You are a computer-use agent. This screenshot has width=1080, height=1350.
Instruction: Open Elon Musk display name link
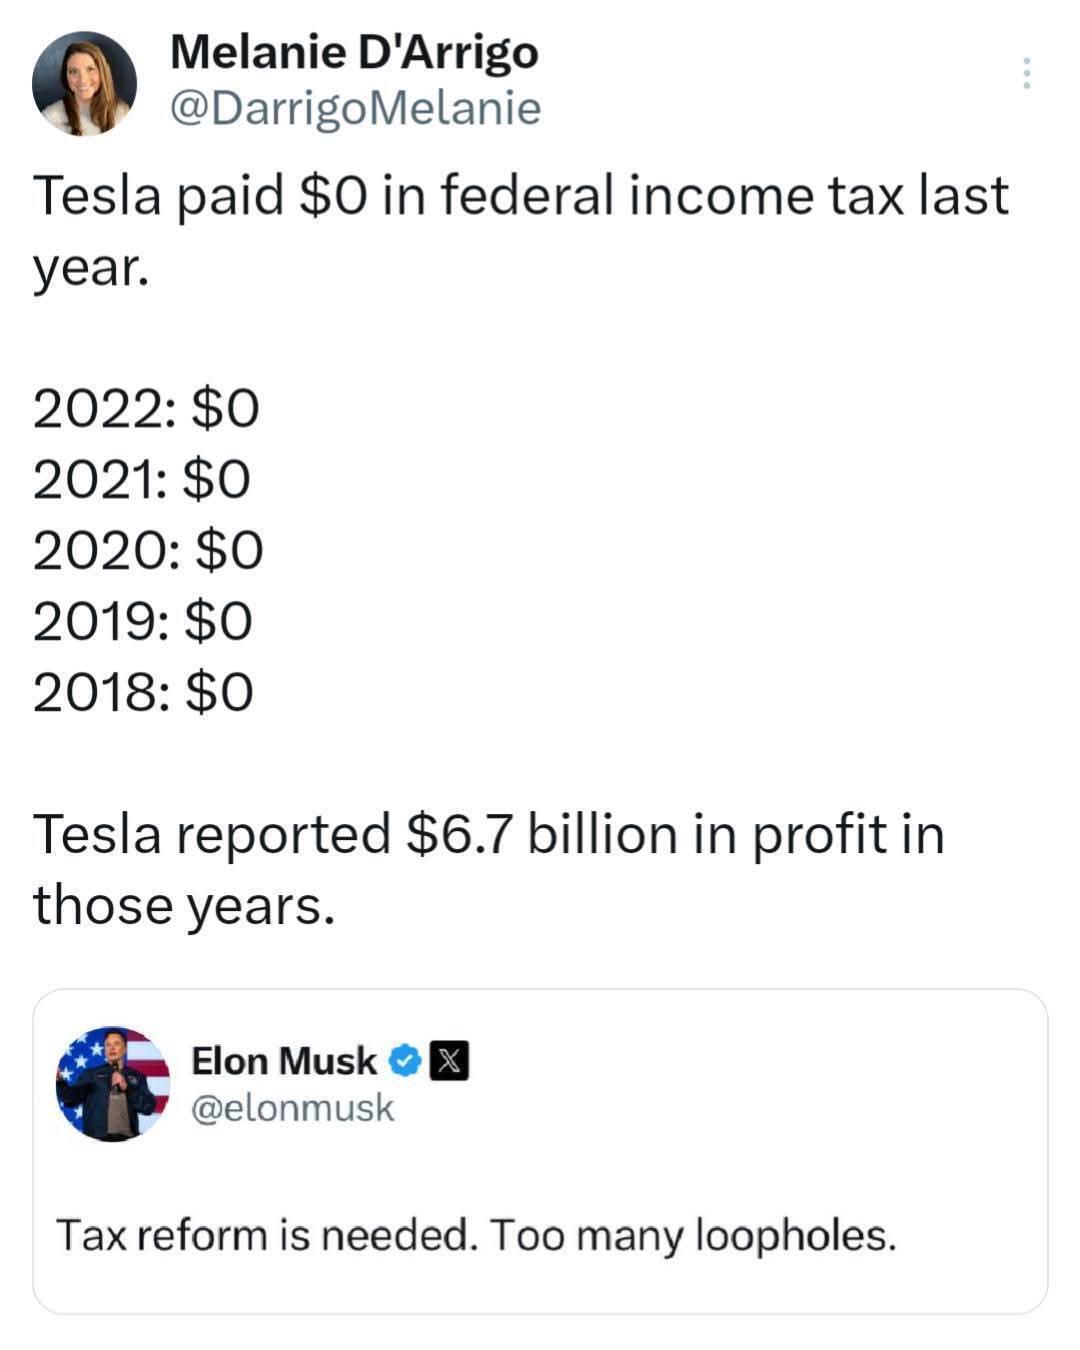[x=284, y=1061]
